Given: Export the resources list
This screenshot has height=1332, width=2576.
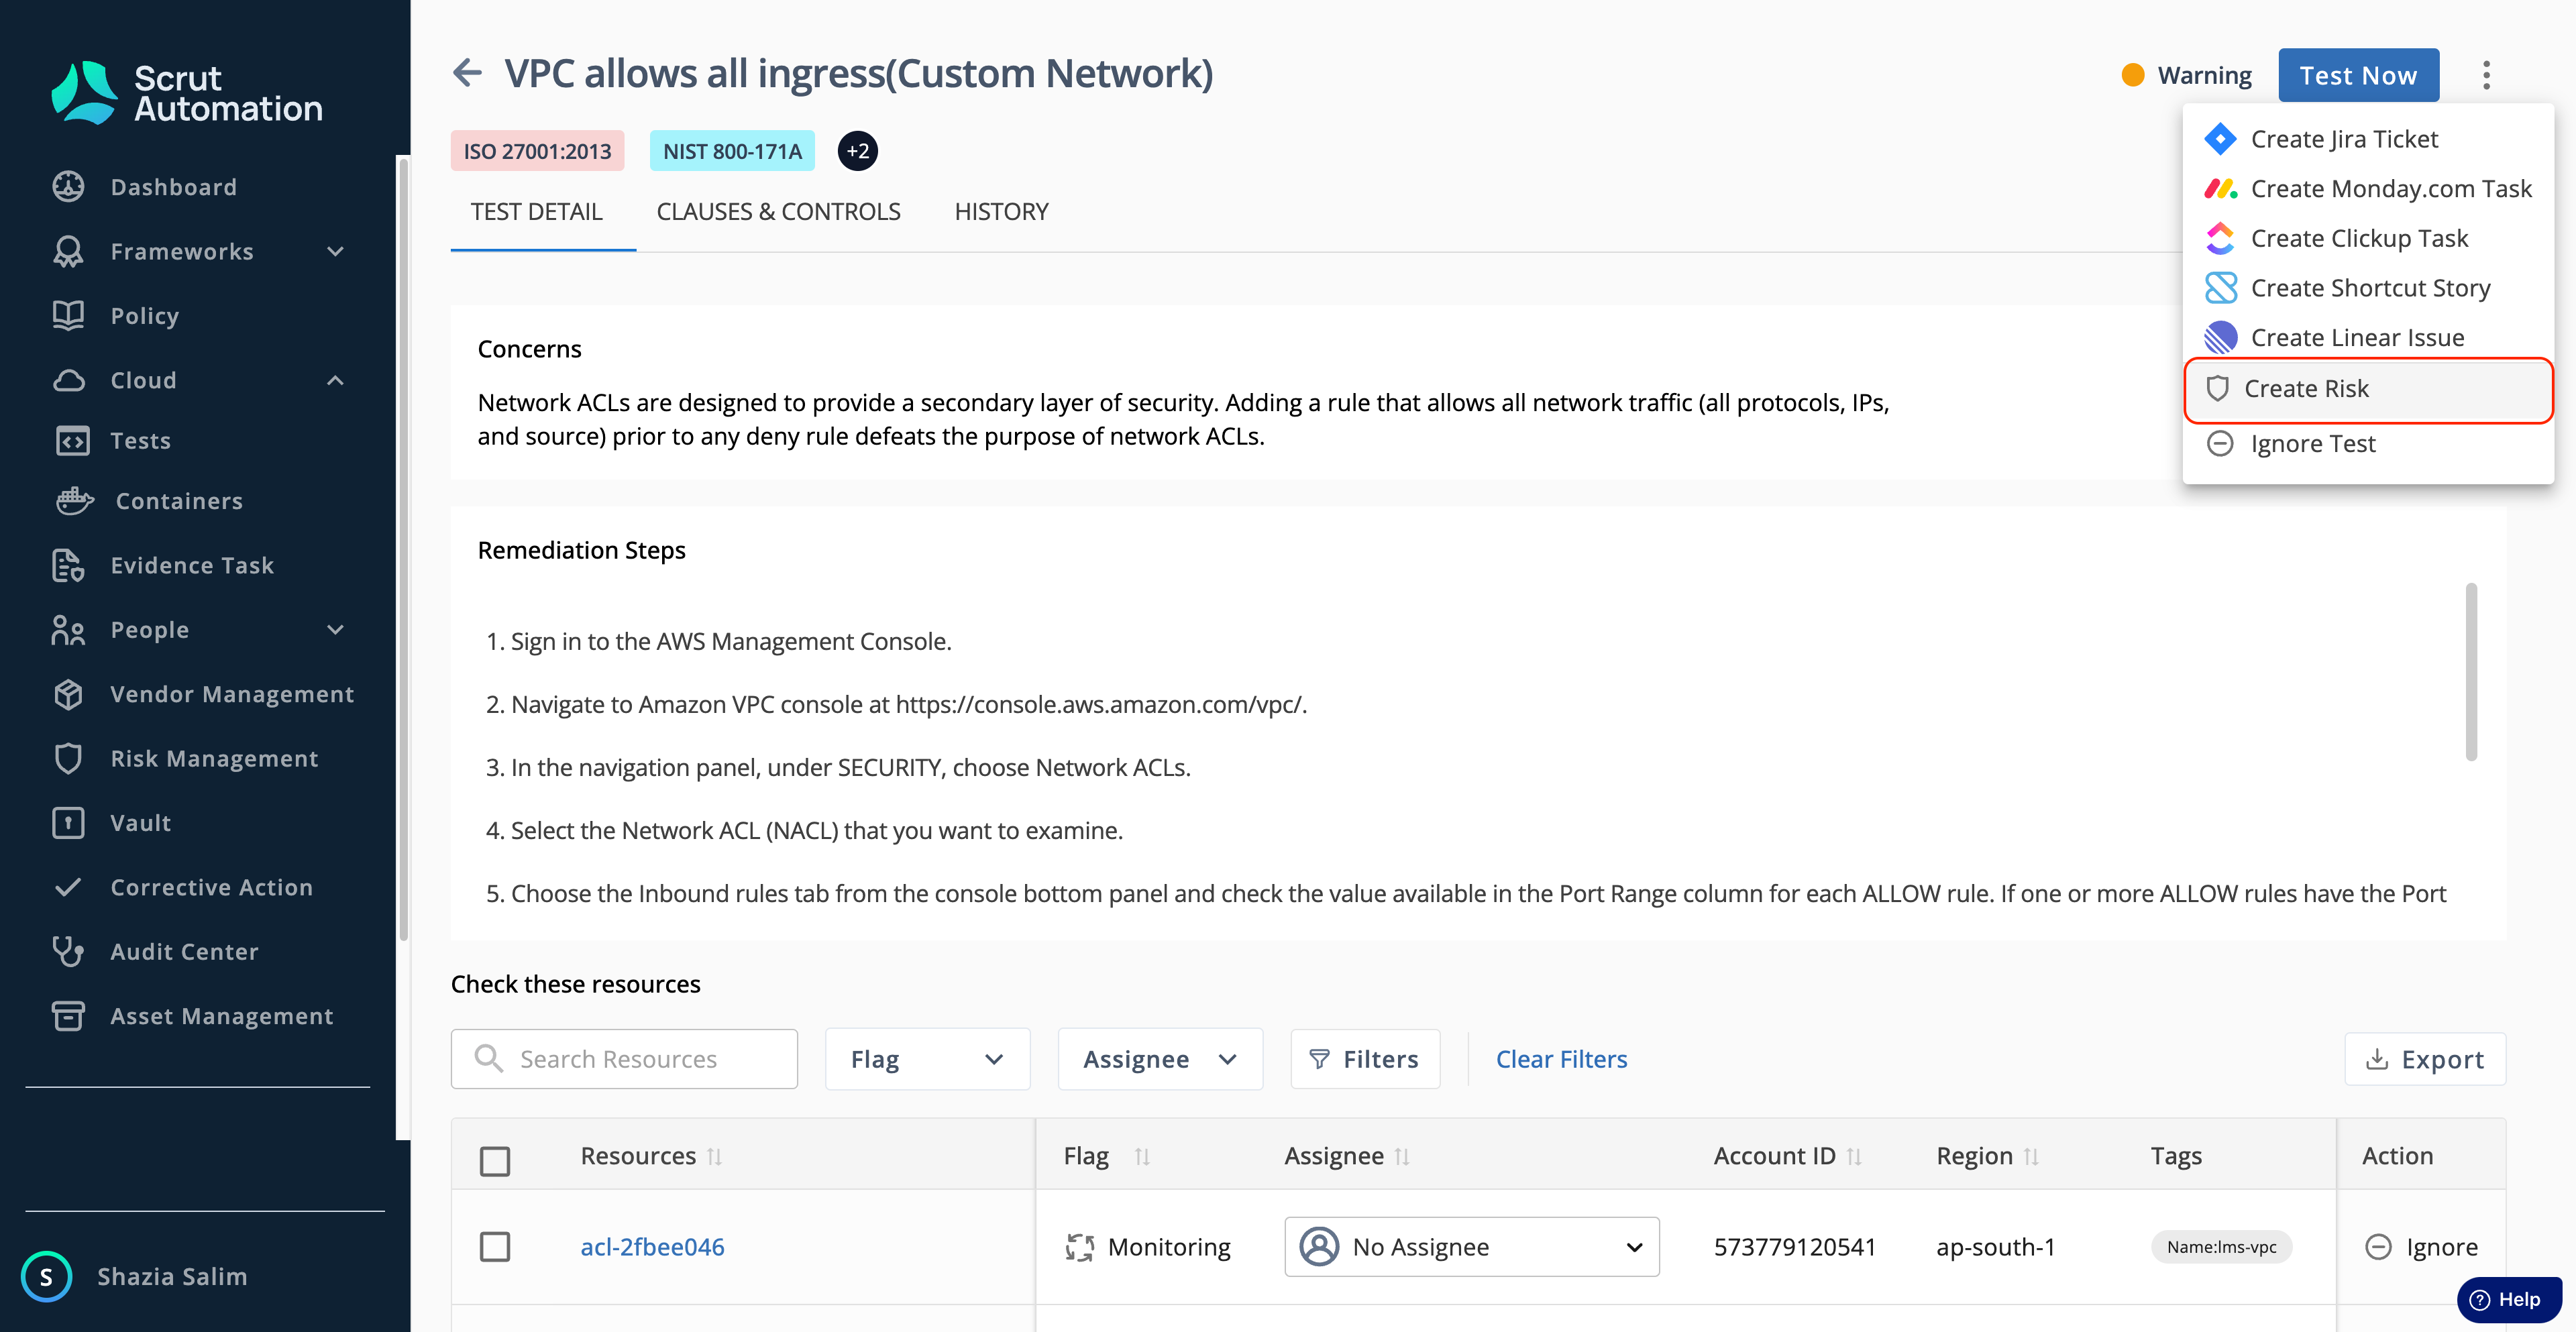Looking at the screenshot, I should tap(2425, 1059).
